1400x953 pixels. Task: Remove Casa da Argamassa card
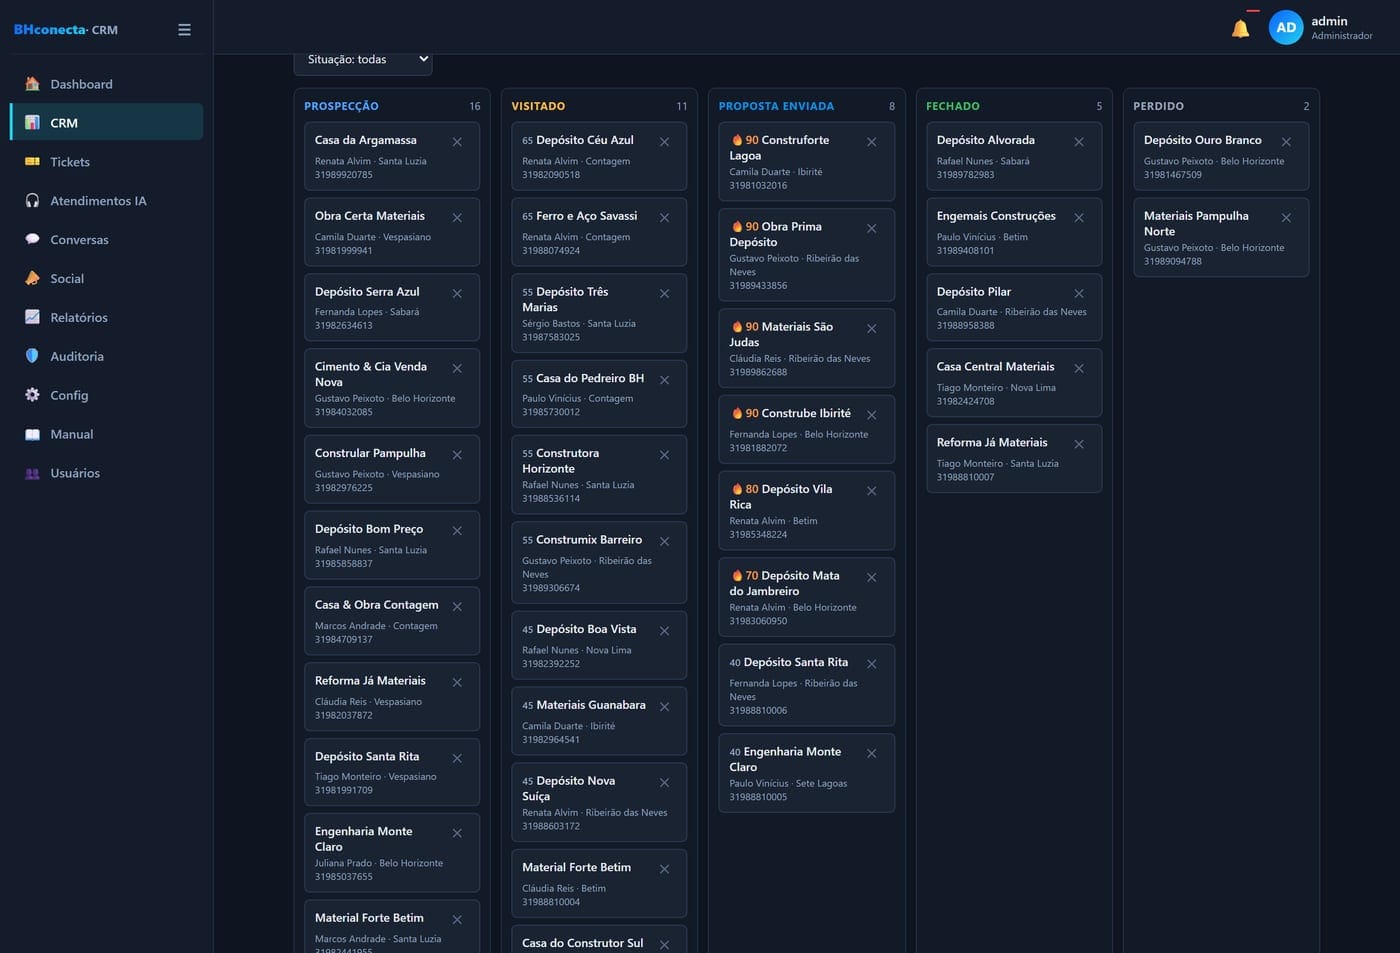pyautogui.click(x=457, y=142)
